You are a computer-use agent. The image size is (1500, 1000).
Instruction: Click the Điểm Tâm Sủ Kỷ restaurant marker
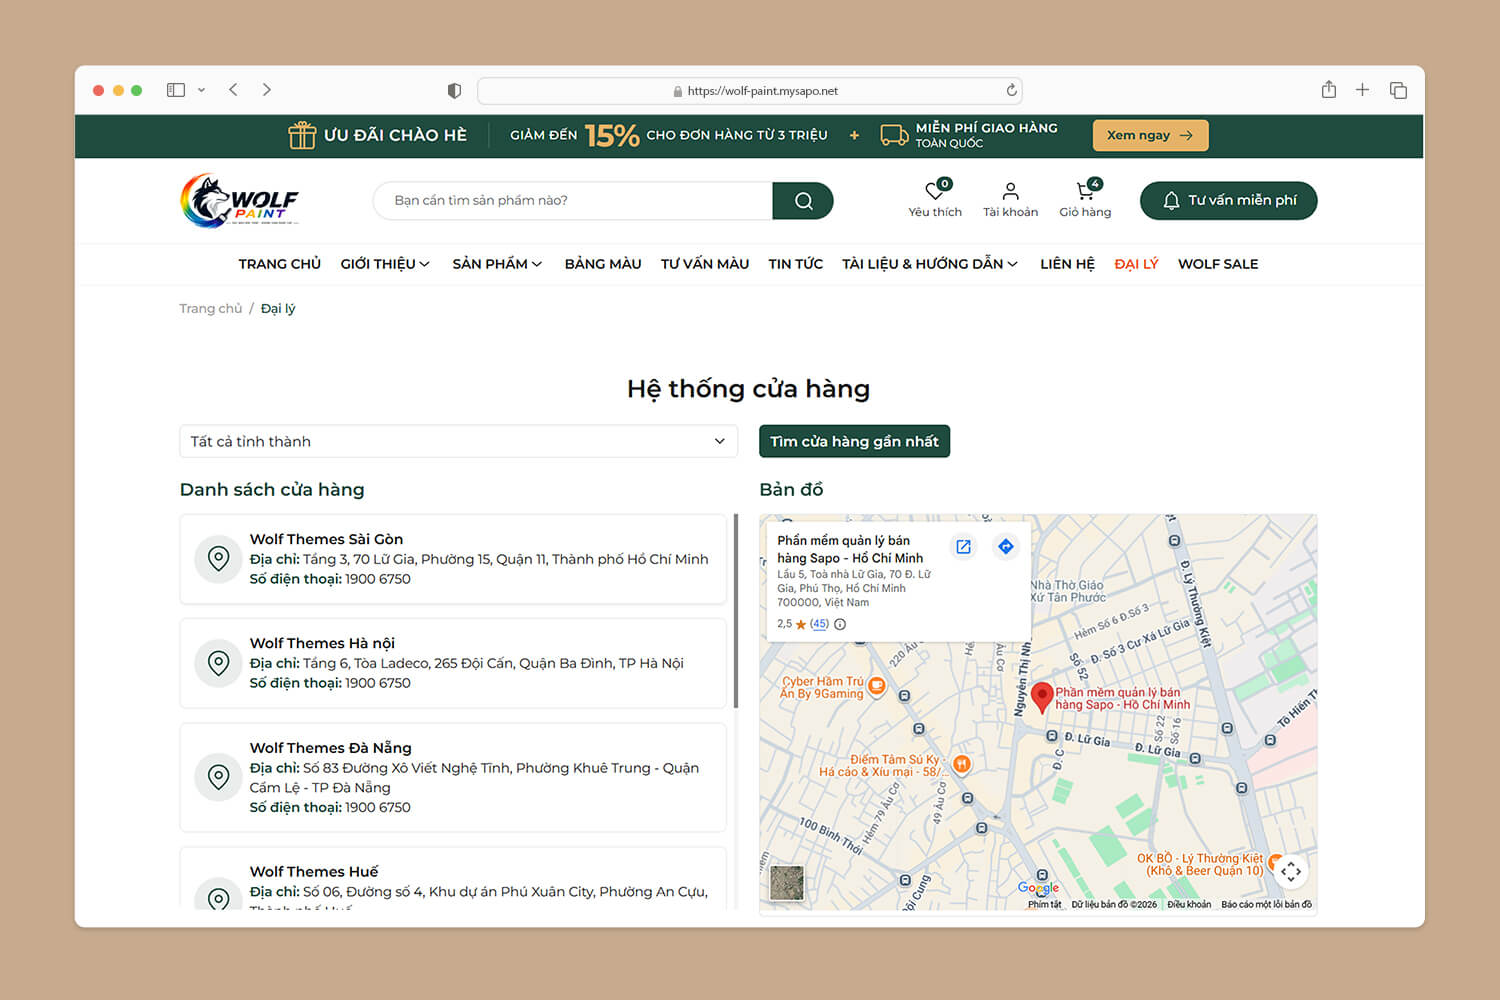tap(961, 764)
